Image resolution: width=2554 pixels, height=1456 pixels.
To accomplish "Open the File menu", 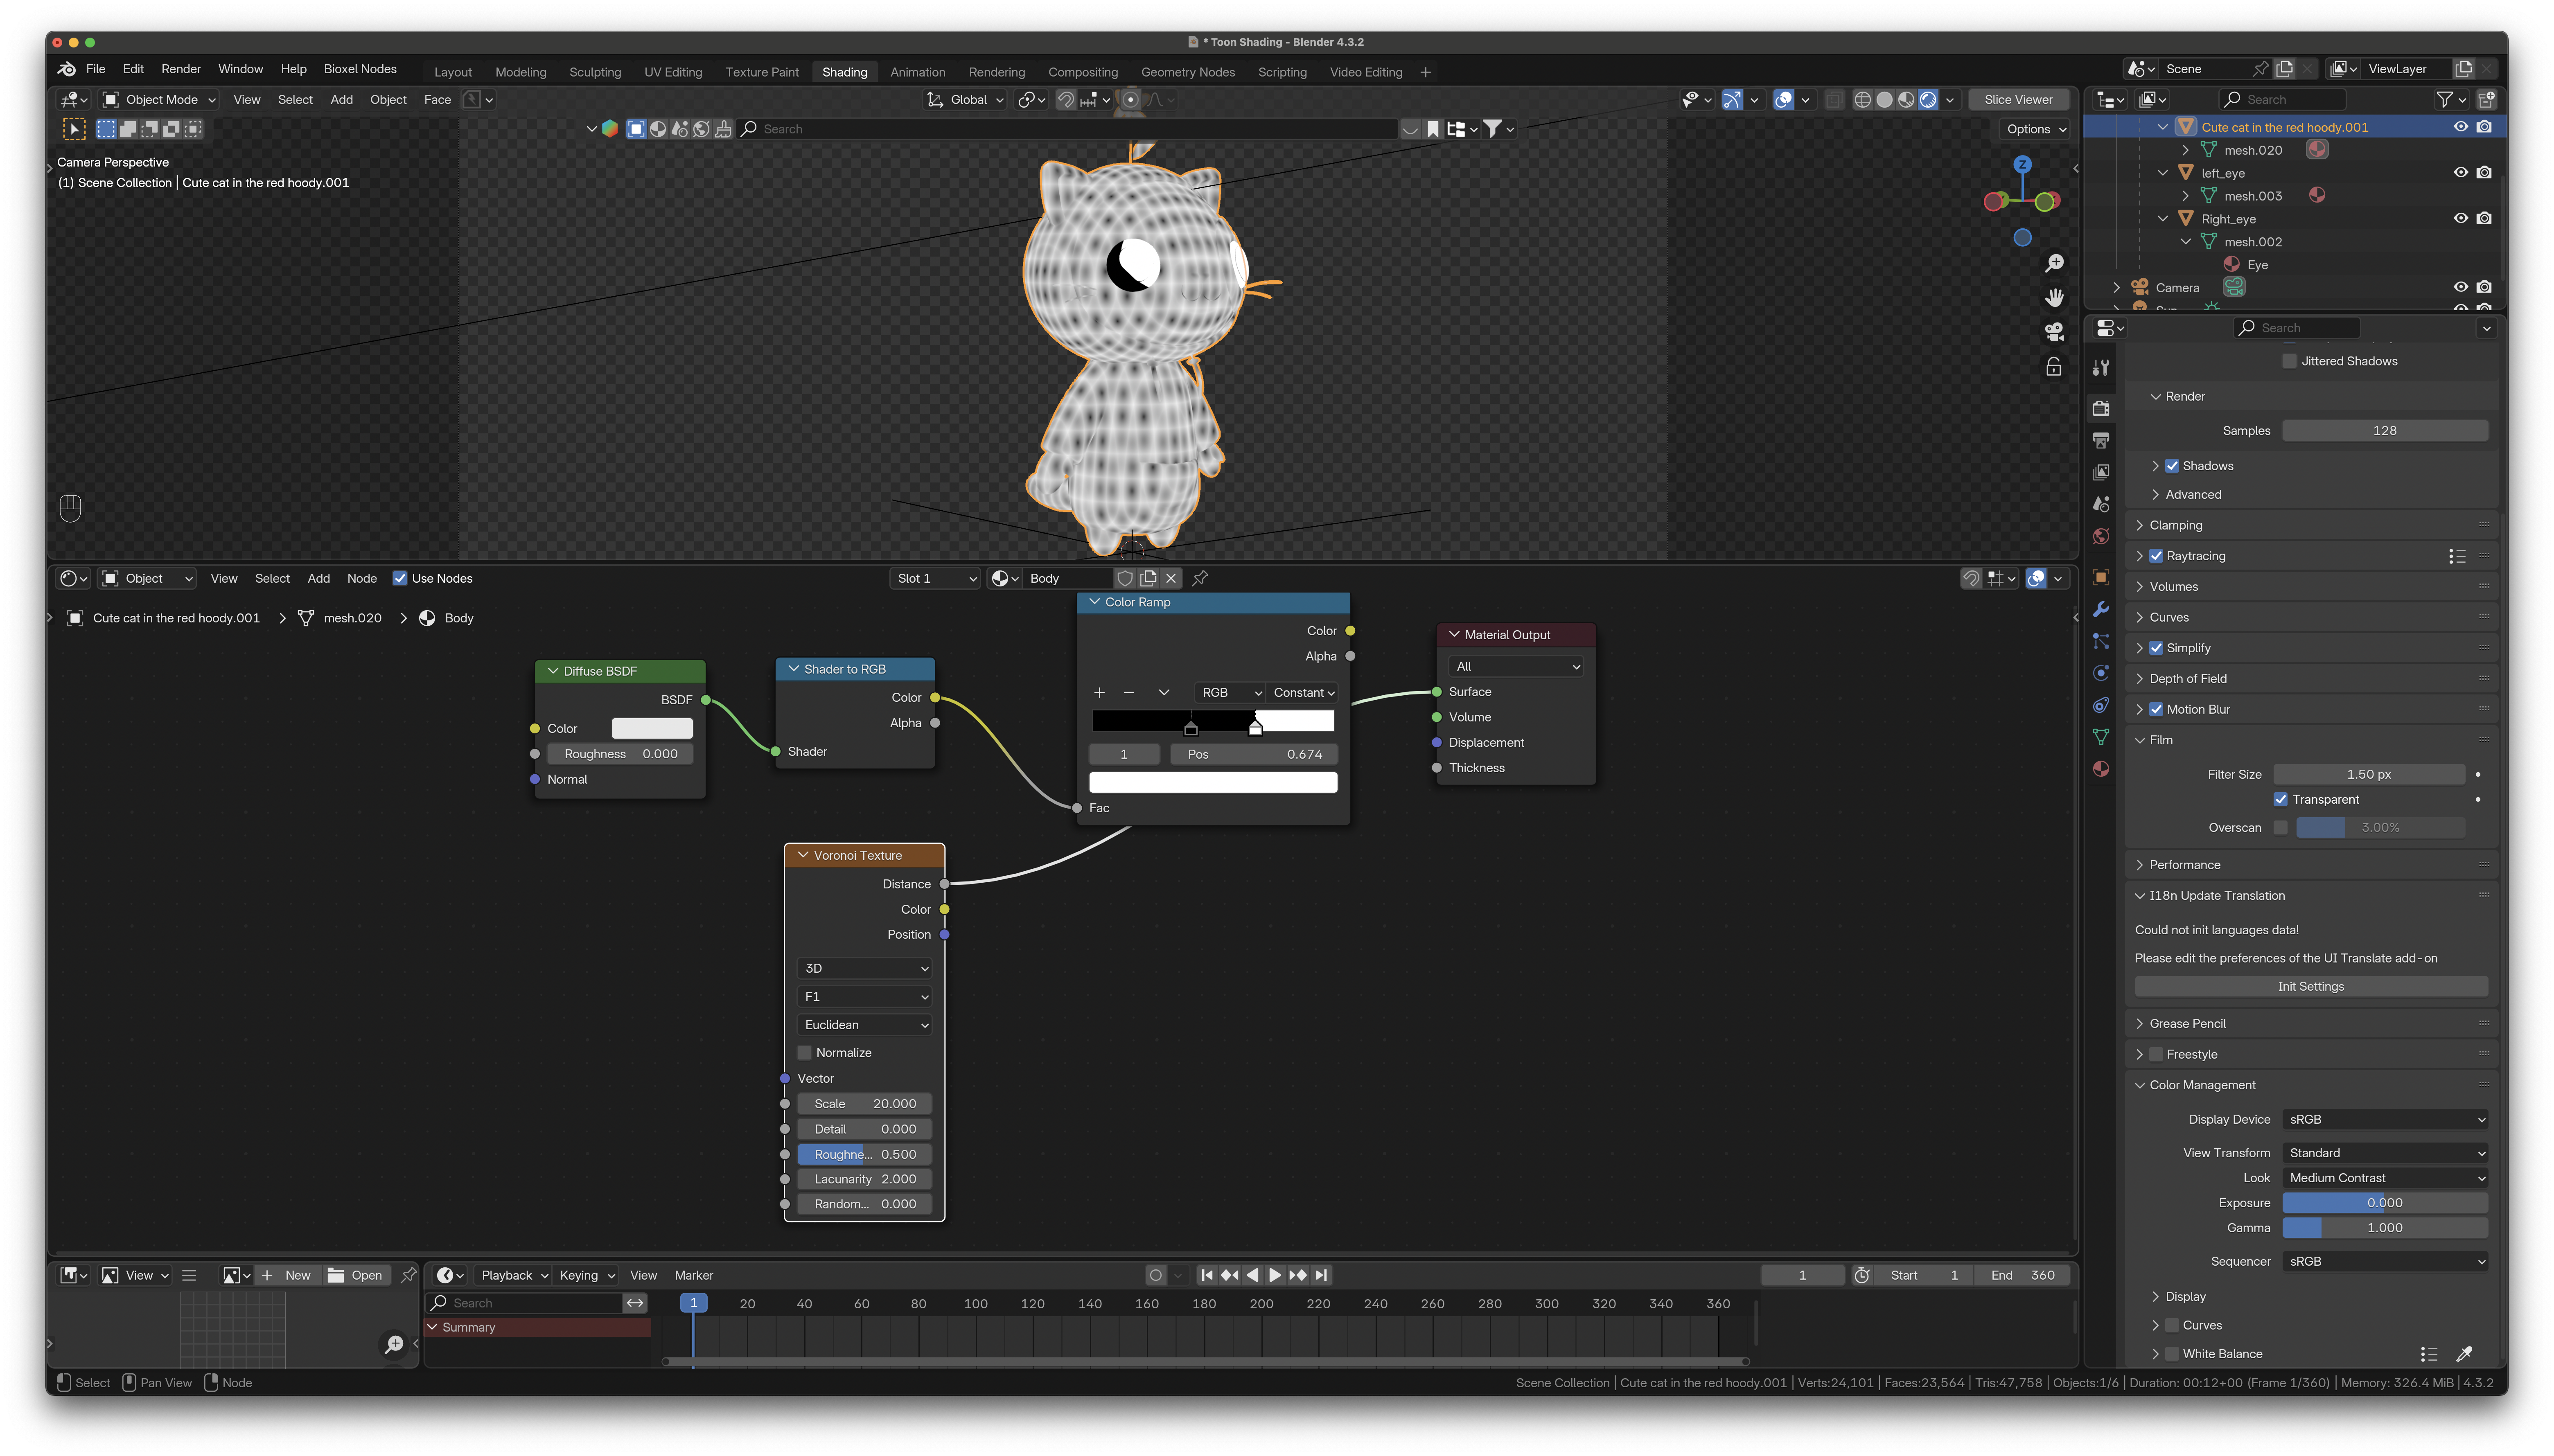I will point(96,69).
